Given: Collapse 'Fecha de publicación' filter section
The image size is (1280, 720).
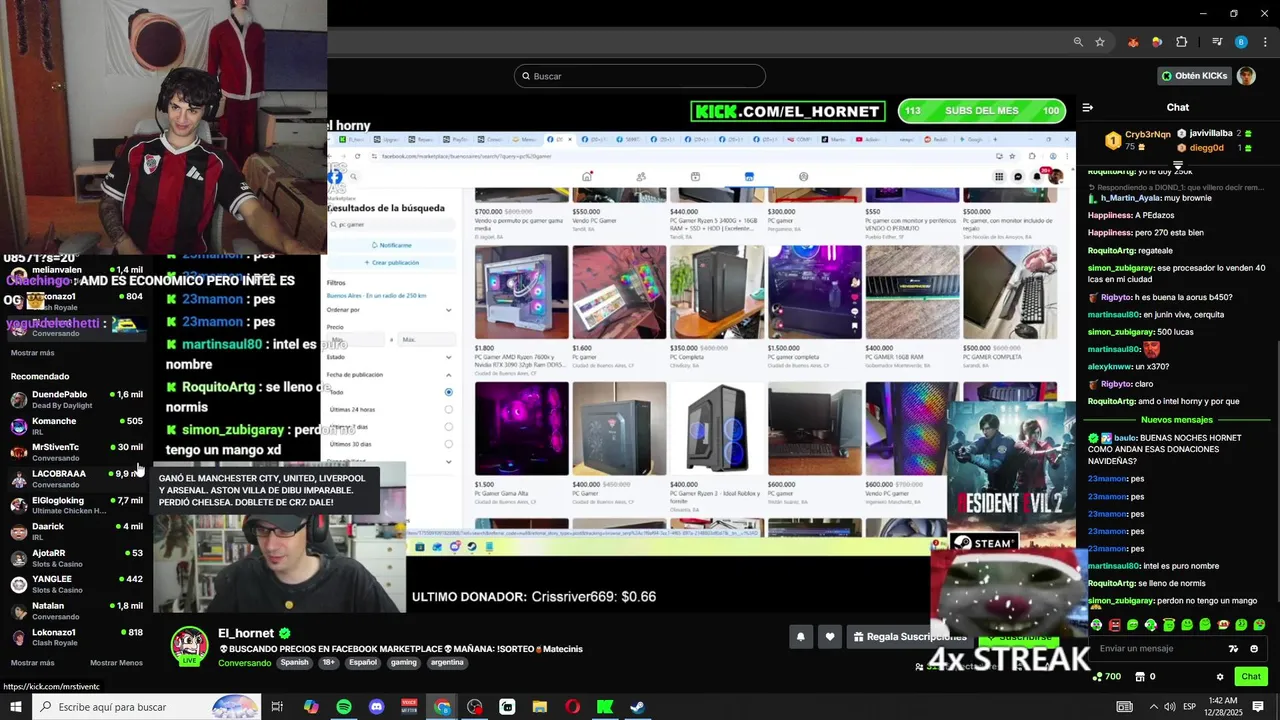Looking at the screenshot, I should coord(448,375).
